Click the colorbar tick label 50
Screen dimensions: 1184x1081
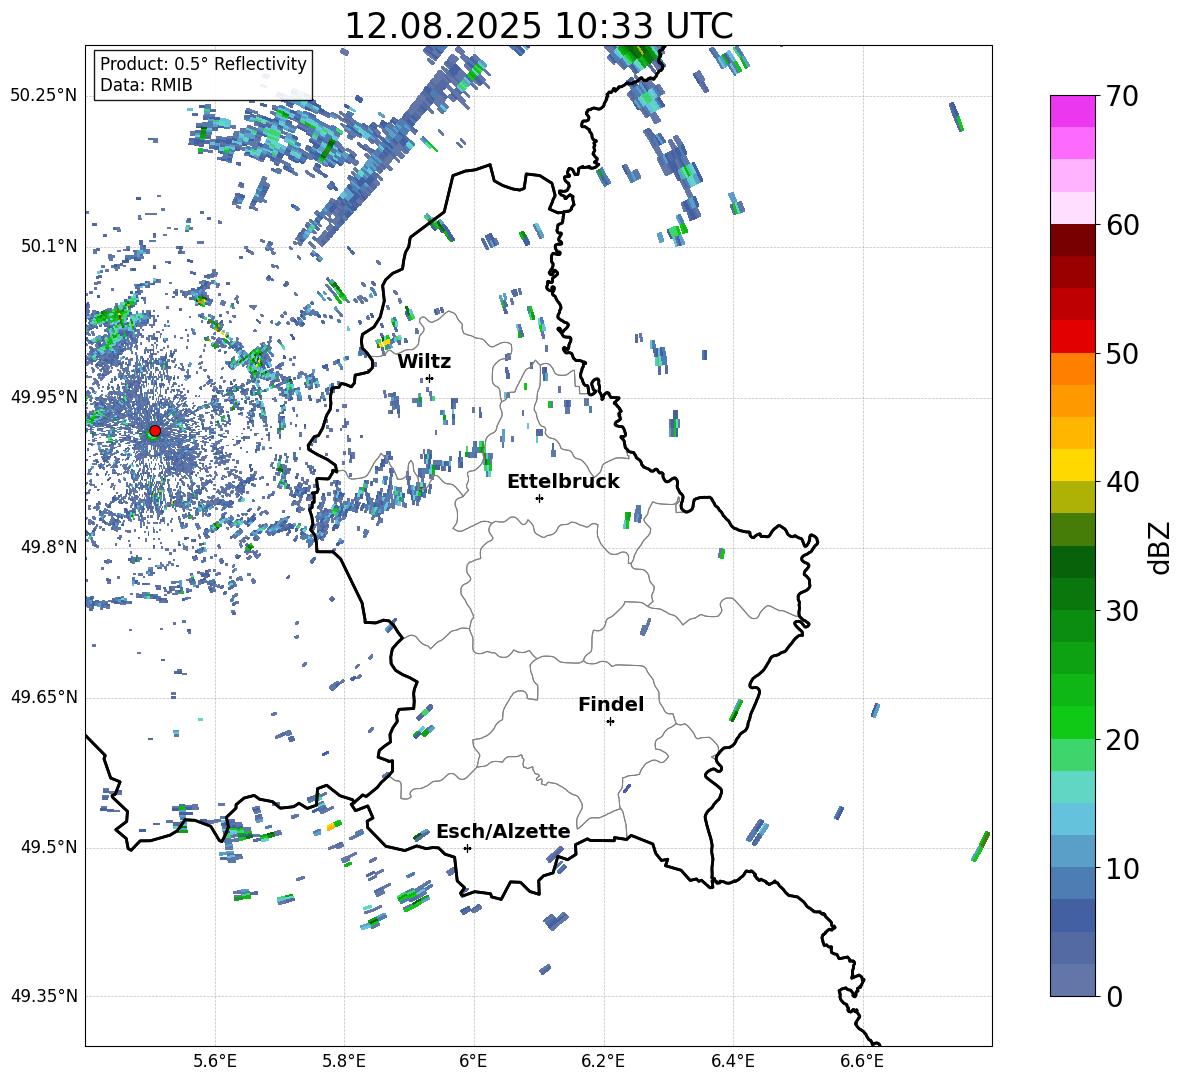tap(1122, 353)
